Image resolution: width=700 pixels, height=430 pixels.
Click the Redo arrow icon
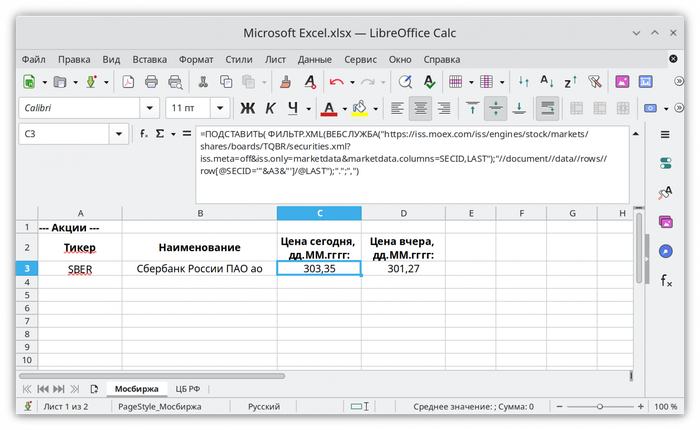(367, 82)
